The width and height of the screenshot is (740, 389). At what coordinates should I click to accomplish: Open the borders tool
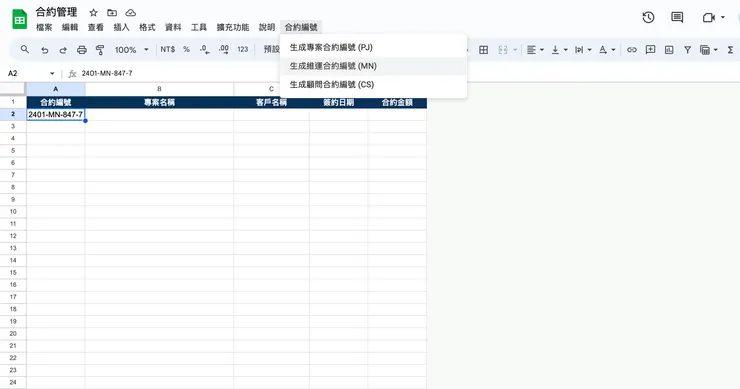coord(484,50)
